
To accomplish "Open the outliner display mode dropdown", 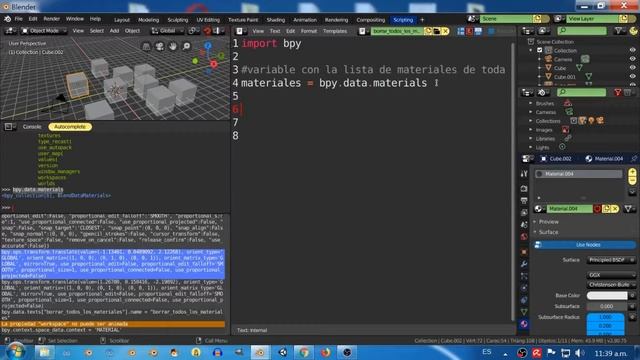I will coord(542,31).
